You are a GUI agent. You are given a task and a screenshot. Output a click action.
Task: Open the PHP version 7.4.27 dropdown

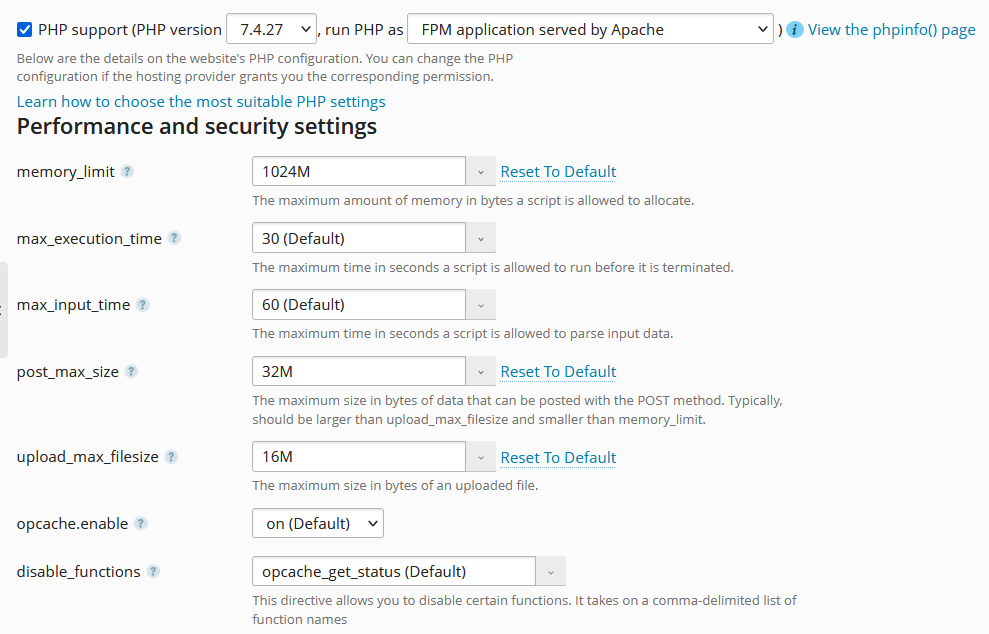click(271, 30)
